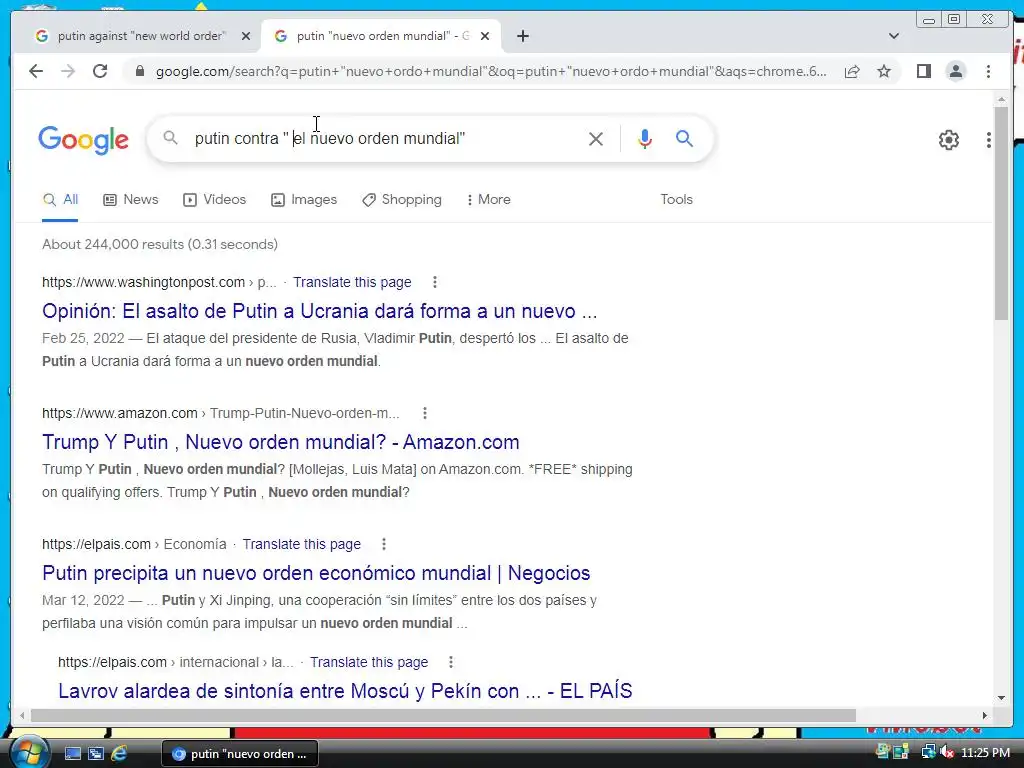The image size is (1024, 768).
Task: Open options for elpais Economía result
Action: coord(383,544)
